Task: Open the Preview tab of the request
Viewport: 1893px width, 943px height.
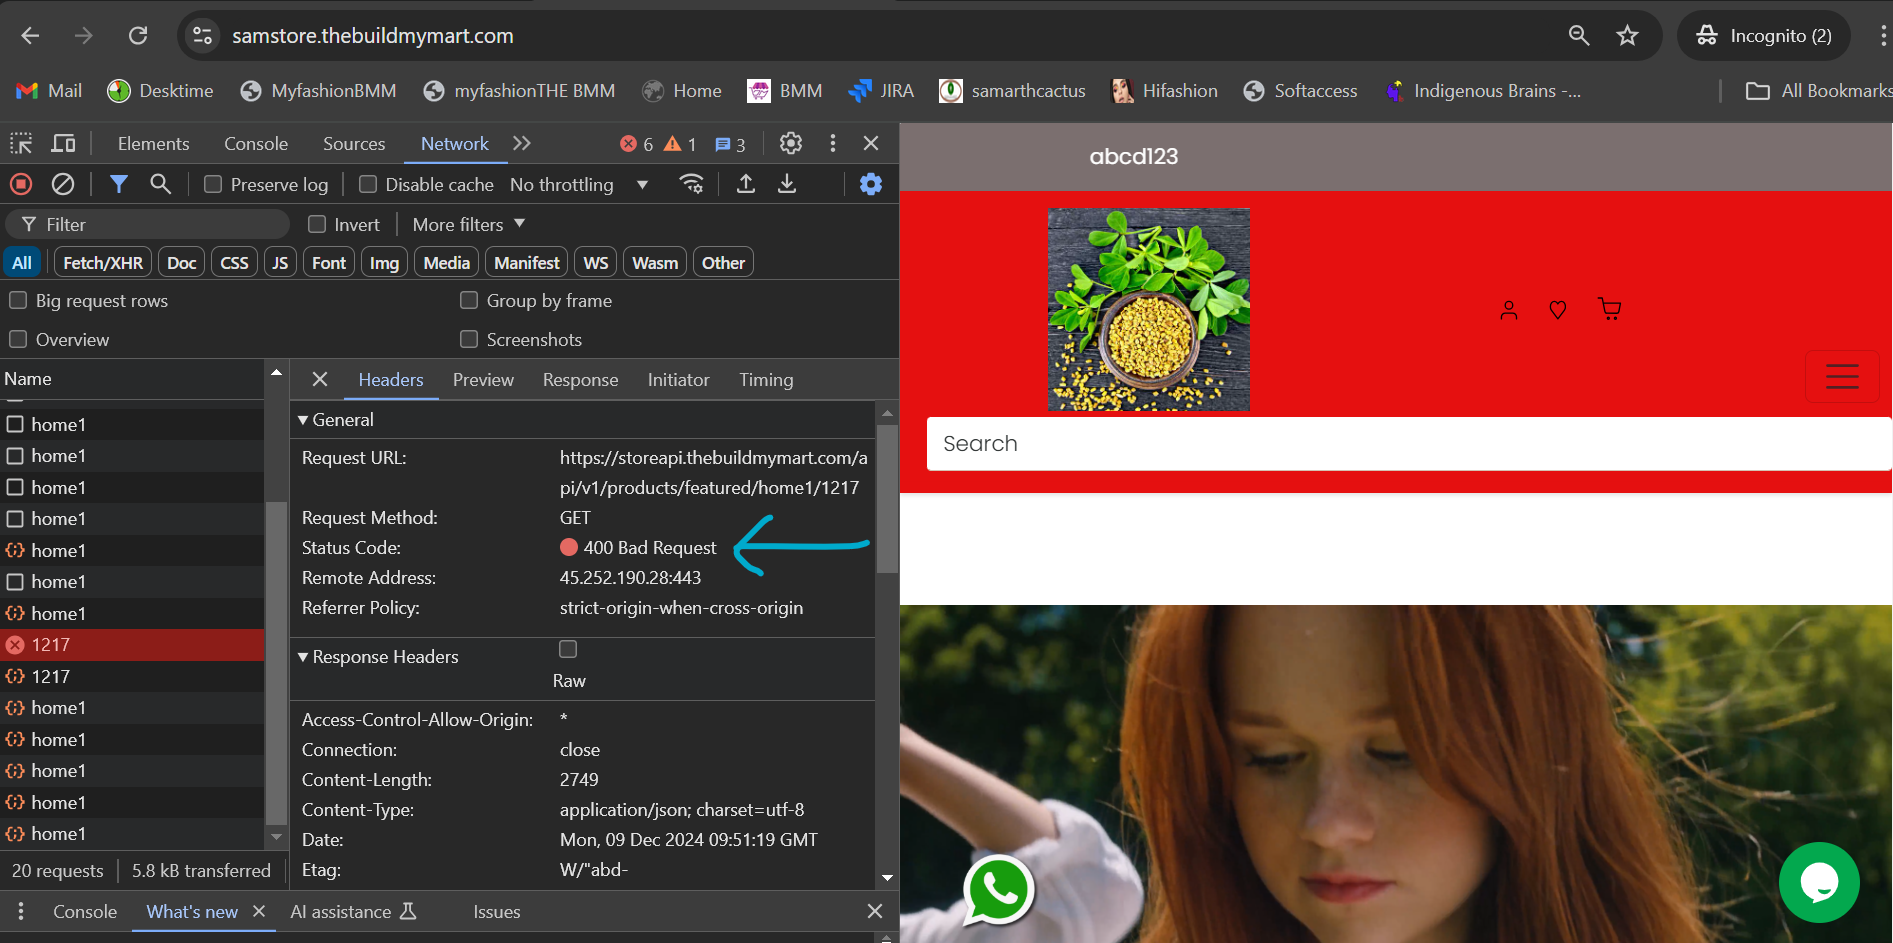Action: click(483, 379)
